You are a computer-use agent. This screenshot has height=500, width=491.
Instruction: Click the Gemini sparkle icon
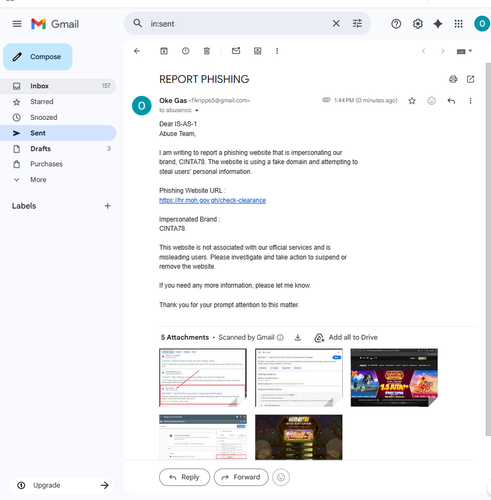(x=438, y=24)
